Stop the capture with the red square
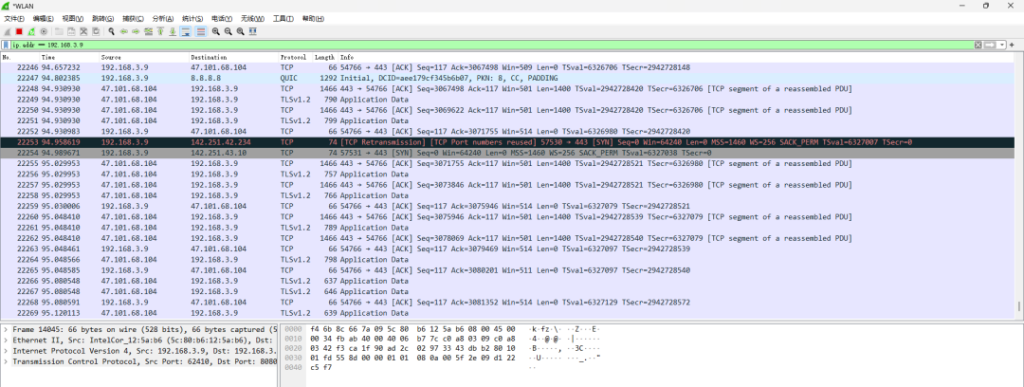 click(19, 31)
